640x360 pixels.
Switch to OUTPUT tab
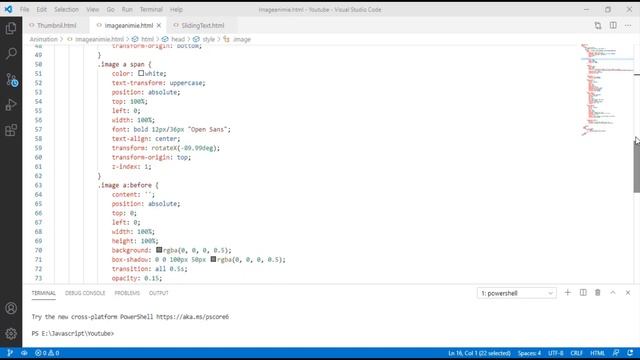(x=158, y=293)
